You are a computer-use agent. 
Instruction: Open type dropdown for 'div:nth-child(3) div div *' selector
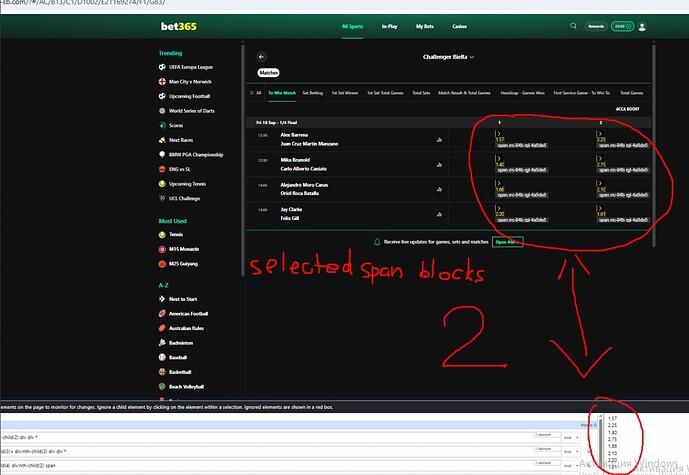(571, 451)
